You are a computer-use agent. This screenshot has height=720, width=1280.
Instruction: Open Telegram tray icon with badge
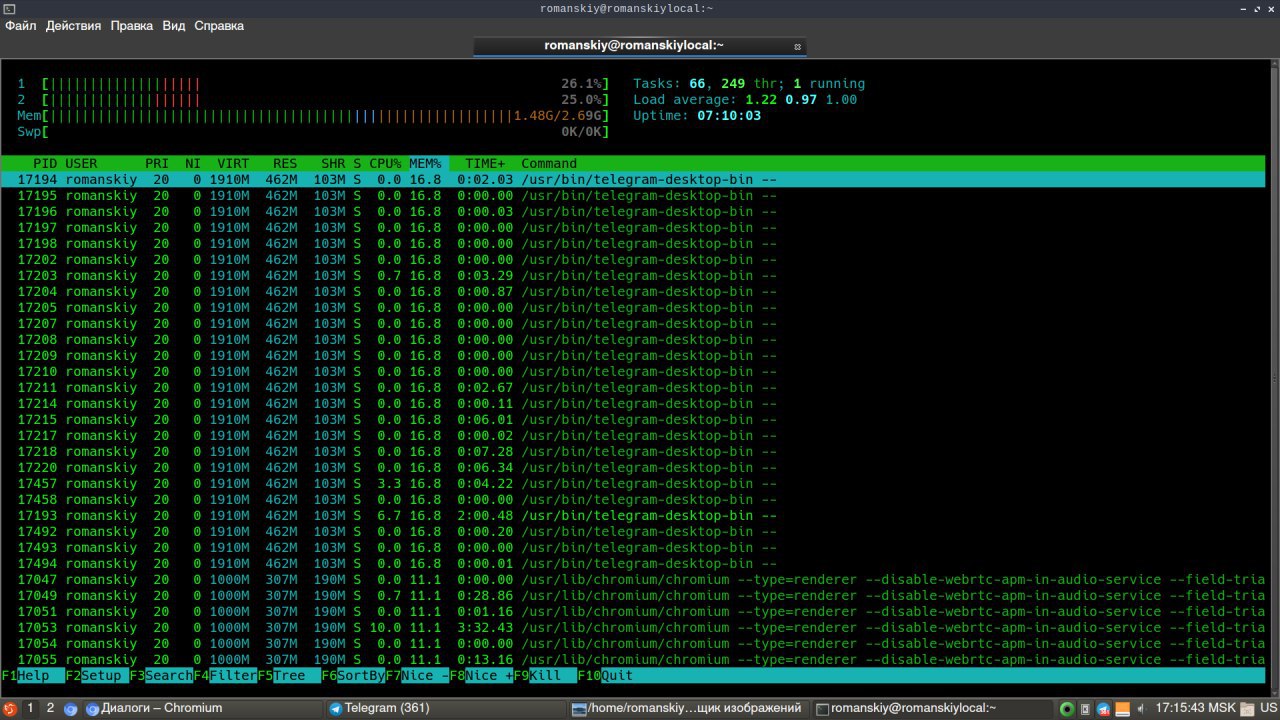tap(1103, 708)
